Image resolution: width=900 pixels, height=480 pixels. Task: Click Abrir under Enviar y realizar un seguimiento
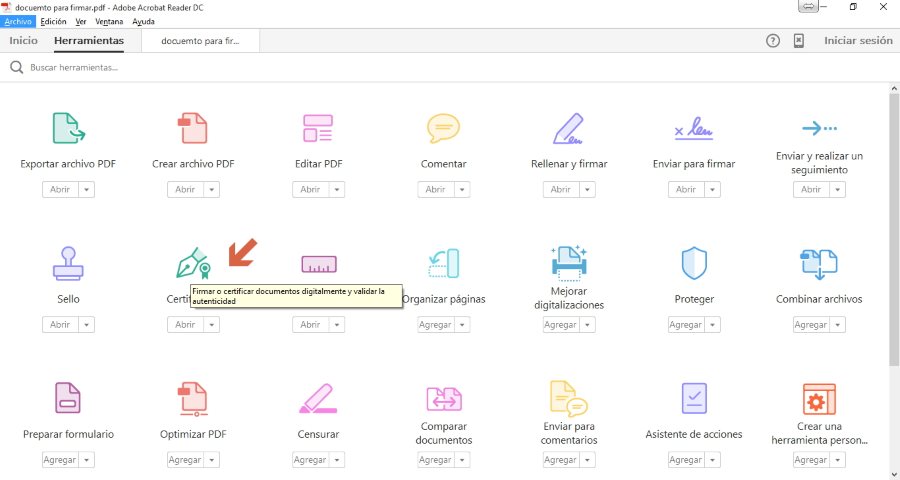click(811, 189)
